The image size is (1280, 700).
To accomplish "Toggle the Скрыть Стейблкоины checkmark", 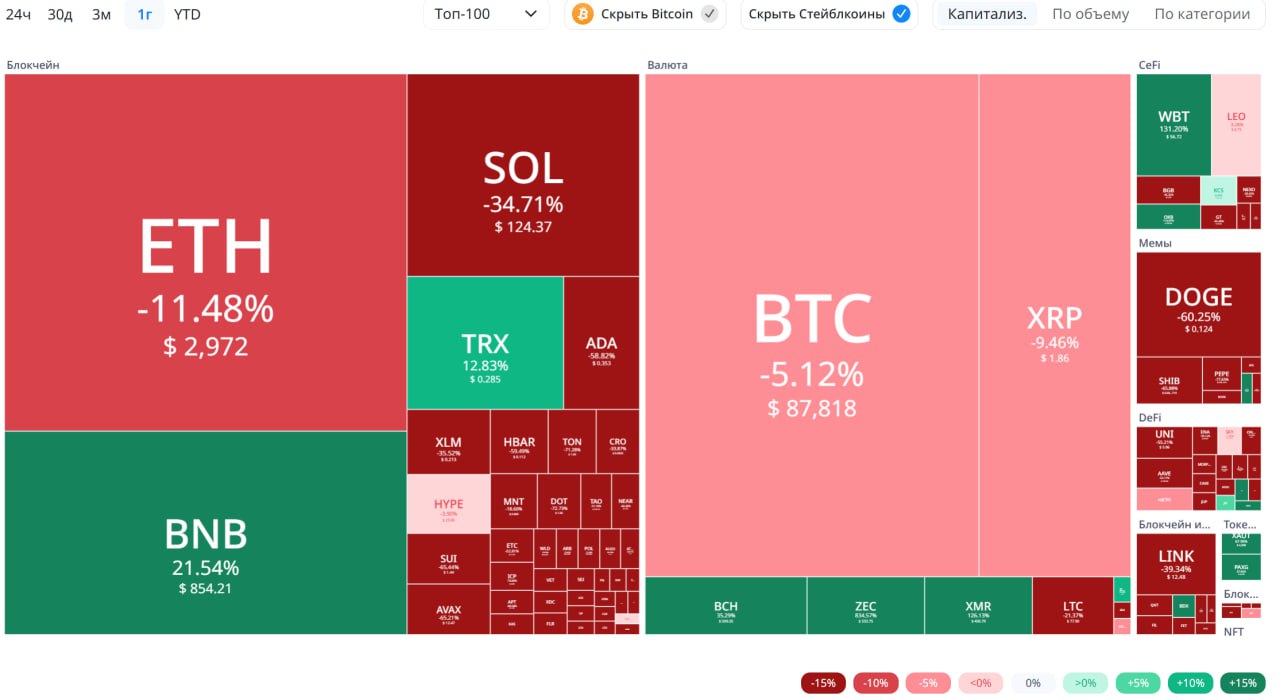I will 901,14.
